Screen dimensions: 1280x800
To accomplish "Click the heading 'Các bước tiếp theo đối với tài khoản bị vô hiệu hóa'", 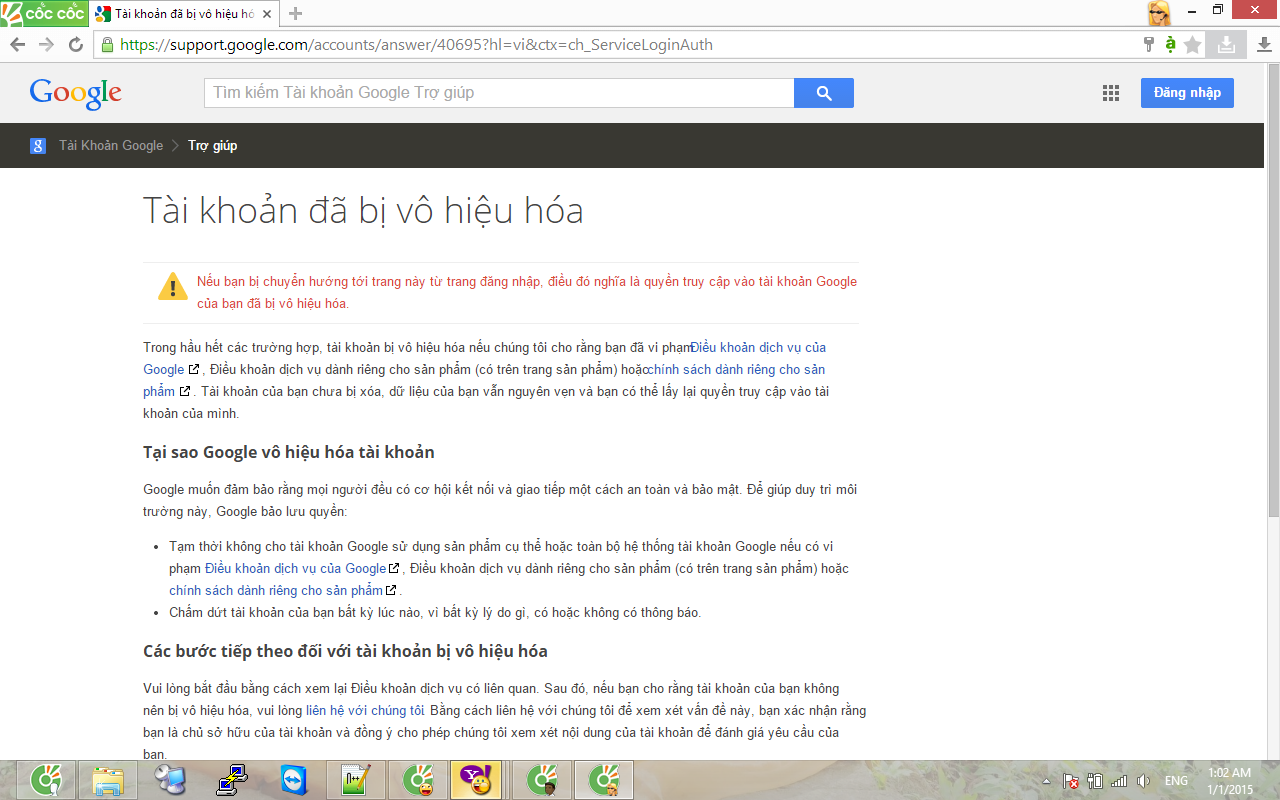I will click(x=345, y=651).
